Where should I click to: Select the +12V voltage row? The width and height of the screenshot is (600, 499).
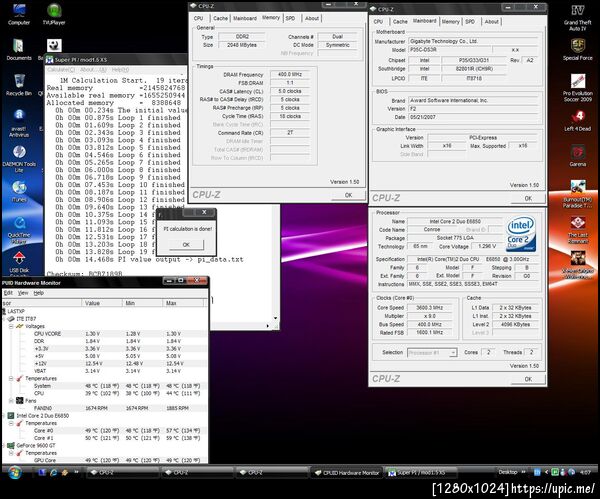click(104, 364)
